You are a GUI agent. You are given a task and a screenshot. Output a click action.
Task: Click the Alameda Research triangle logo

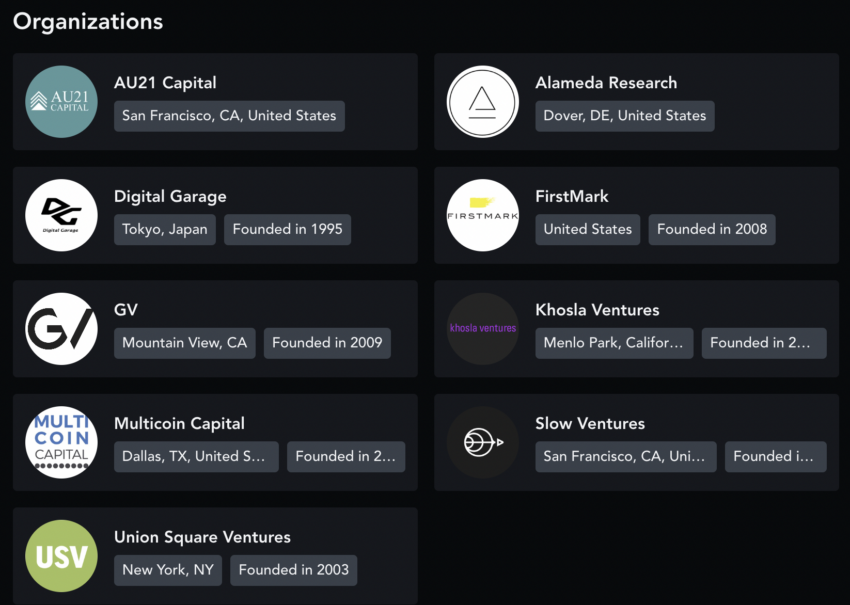(x=482, y=101)
